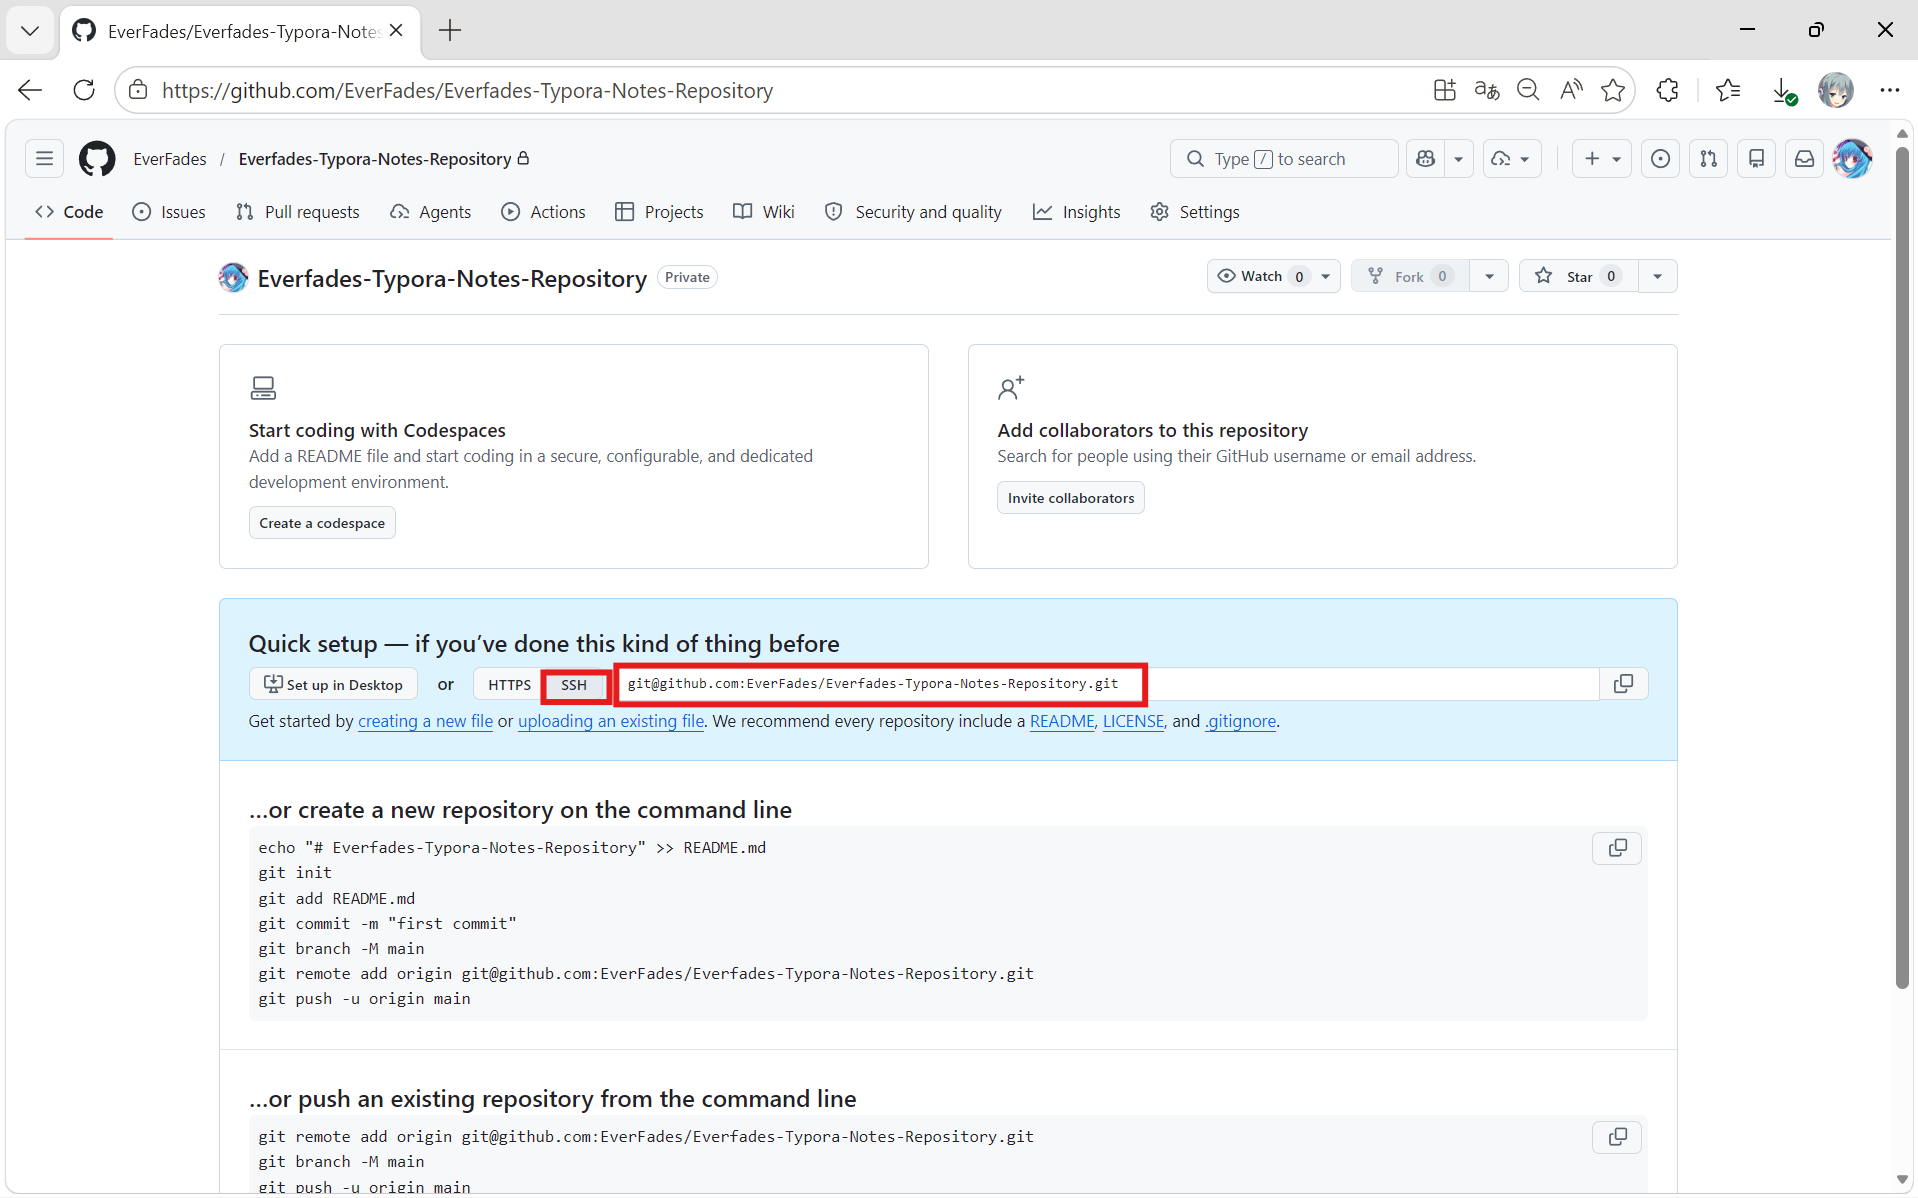This screenshot has height=1198, width=1918.
Task: Open the browser zoom out icon
Action: (1528, 90)
